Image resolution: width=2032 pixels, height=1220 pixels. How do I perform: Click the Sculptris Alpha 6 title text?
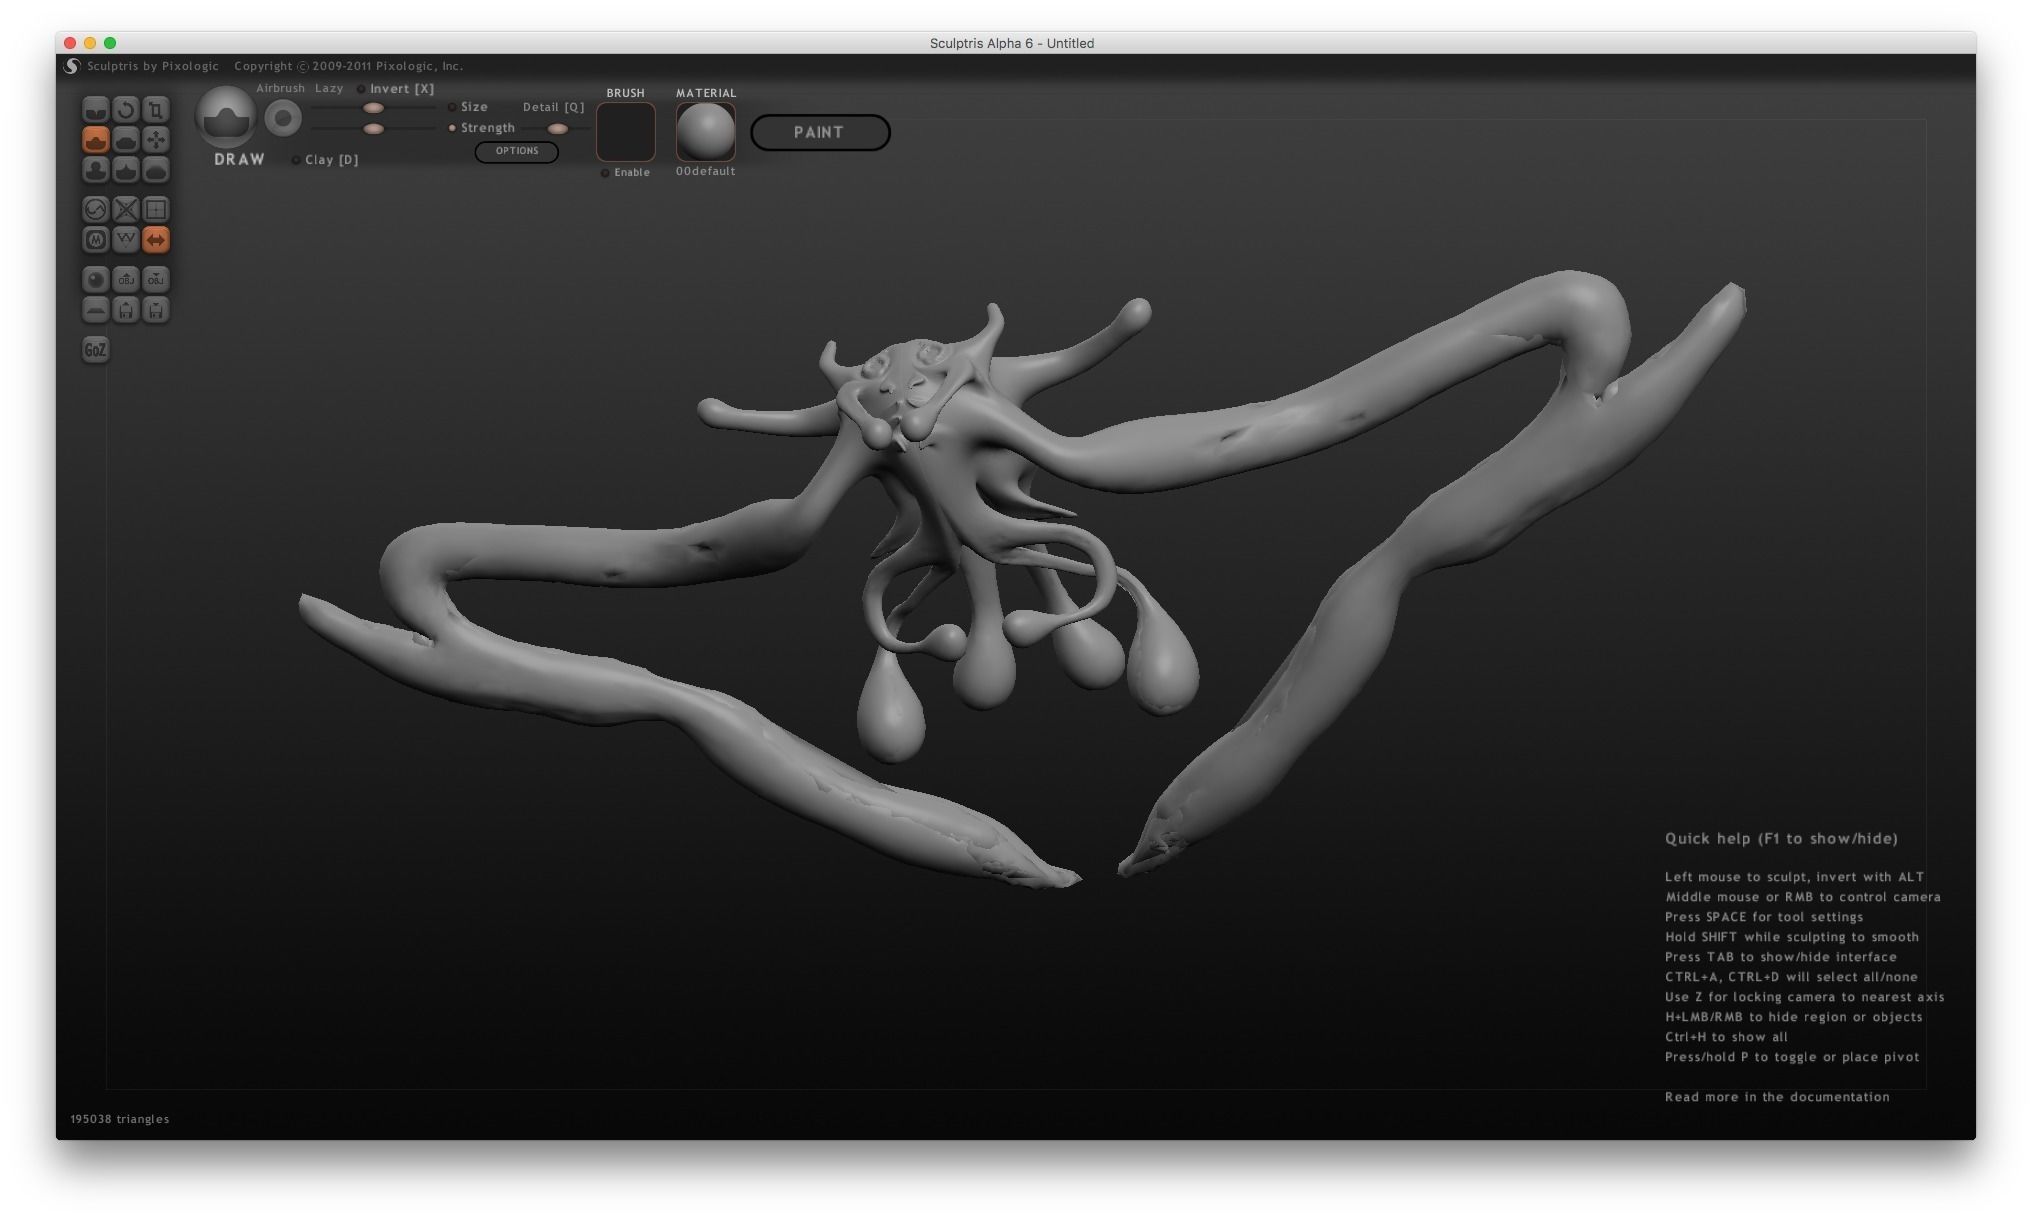click(x=1012, y=43)
